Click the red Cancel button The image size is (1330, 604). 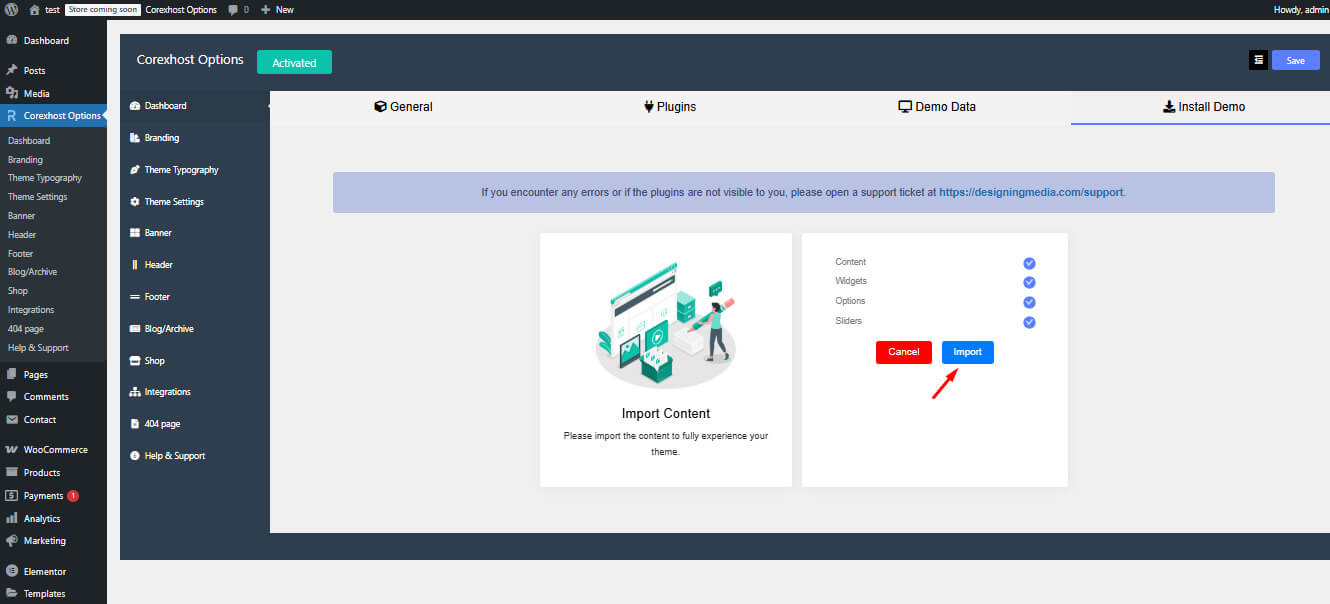click(904, 352)
